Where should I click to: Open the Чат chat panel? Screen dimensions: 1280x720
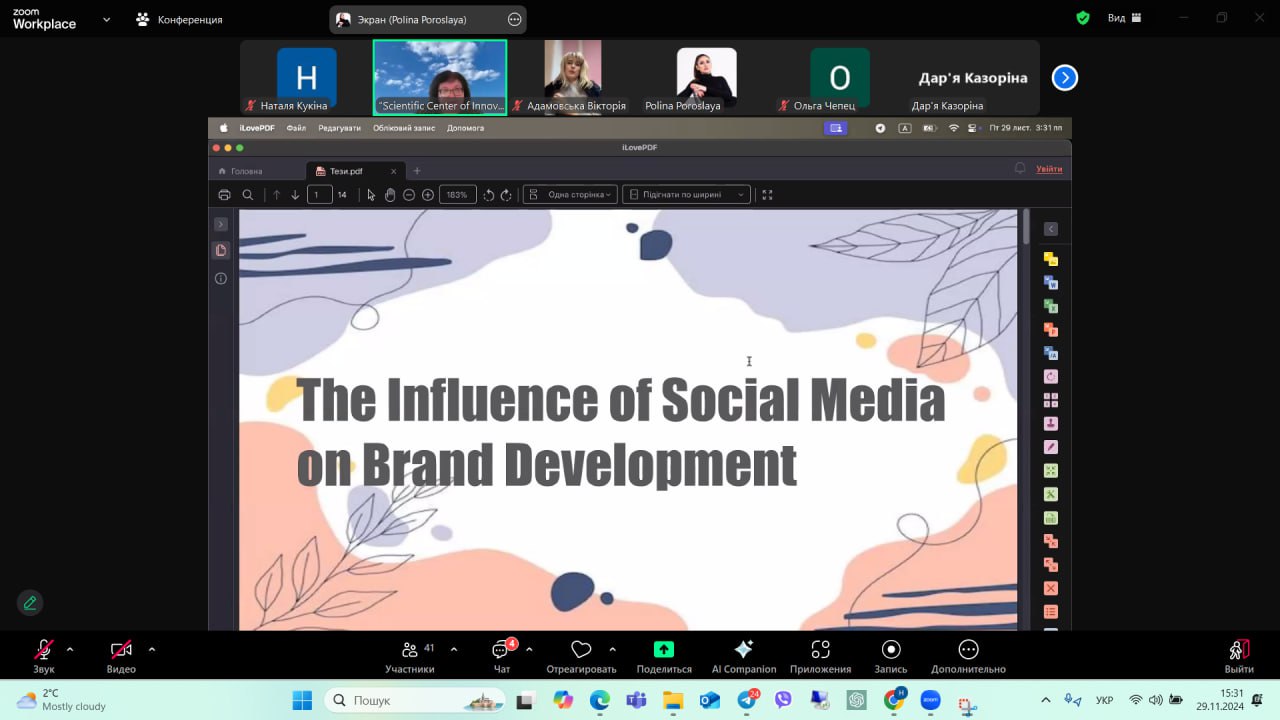tap(501, 651)
